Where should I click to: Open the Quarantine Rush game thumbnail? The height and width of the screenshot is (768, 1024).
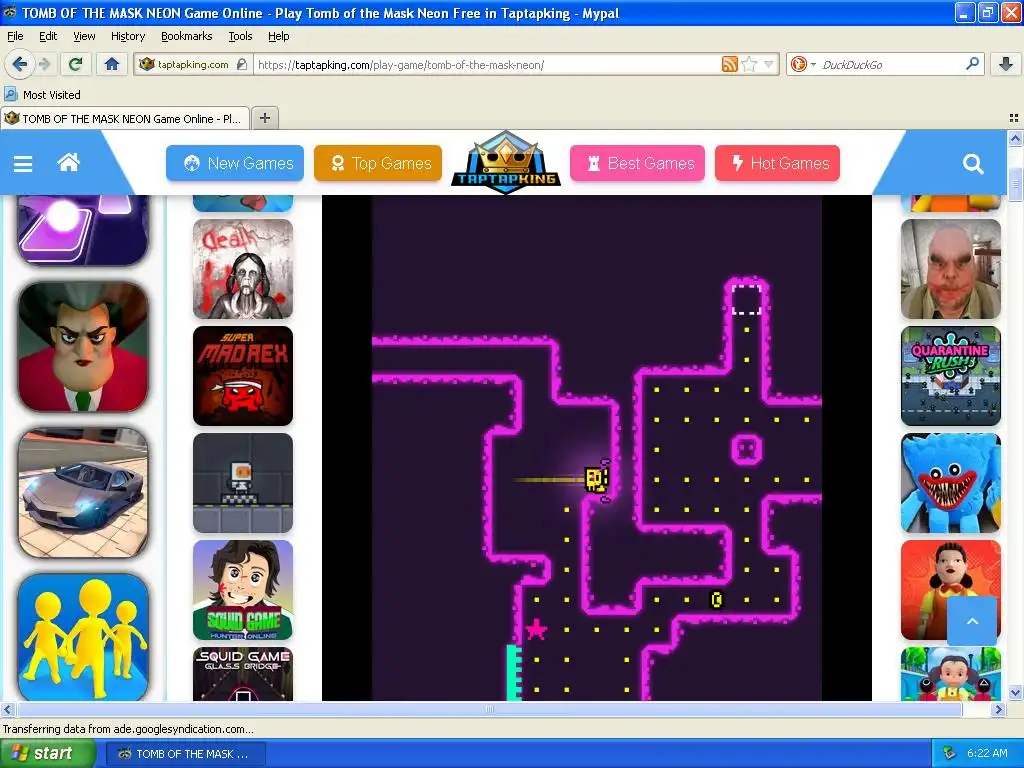coord(951,376)
